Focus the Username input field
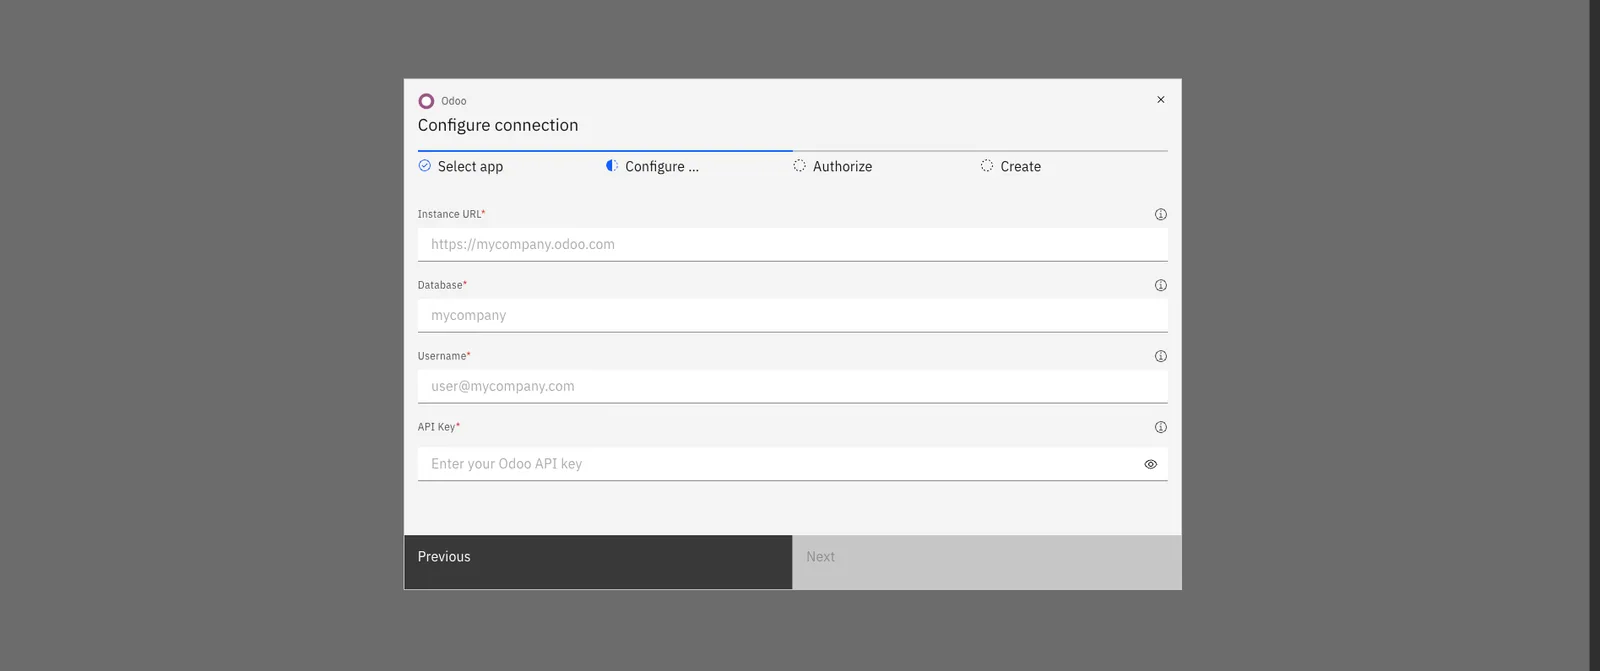The image size is (1600, 671). pyautogui.click(x=792, y=386)
